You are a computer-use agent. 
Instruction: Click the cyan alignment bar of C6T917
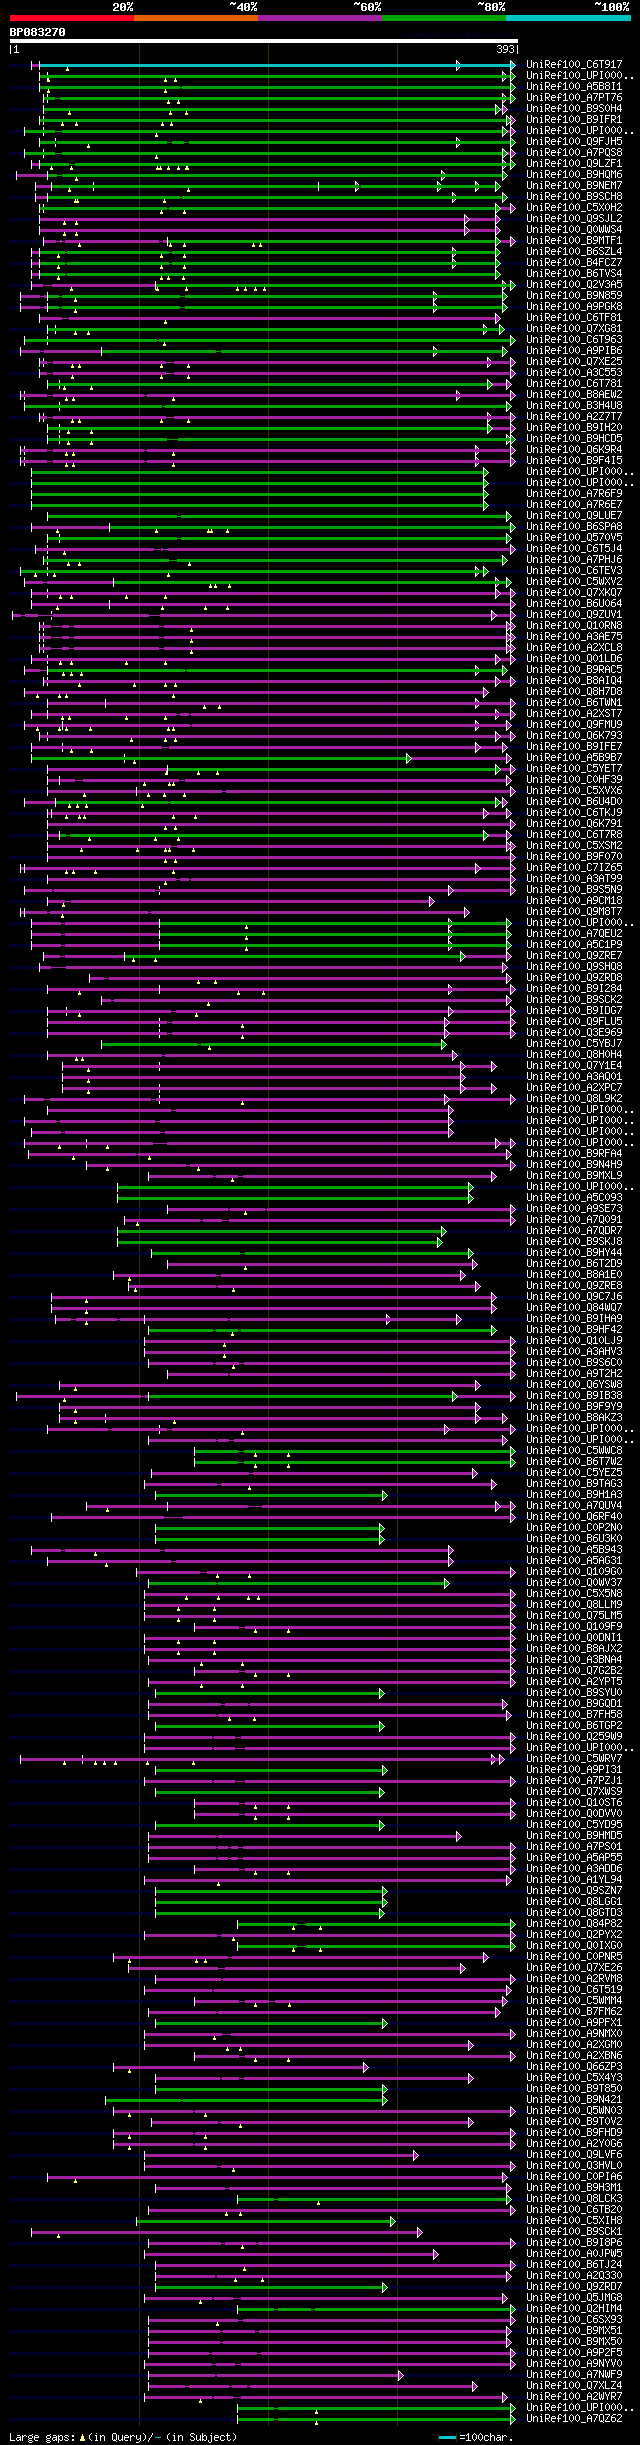point(276,65)
